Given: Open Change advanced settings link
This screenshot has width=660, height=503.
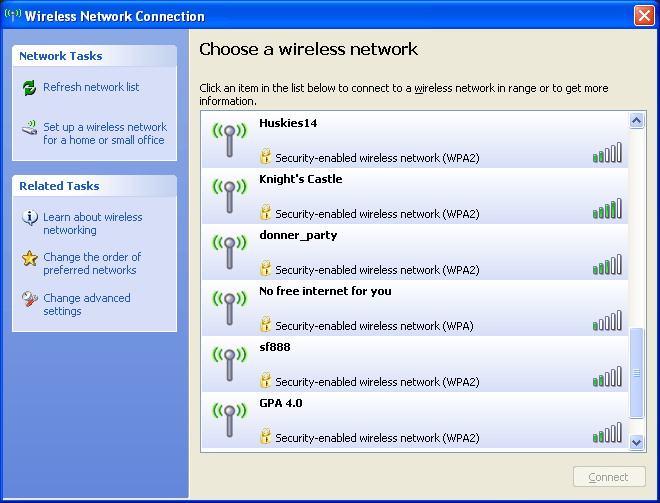Looking at the screenshot, I should click(x=87, y=304).
